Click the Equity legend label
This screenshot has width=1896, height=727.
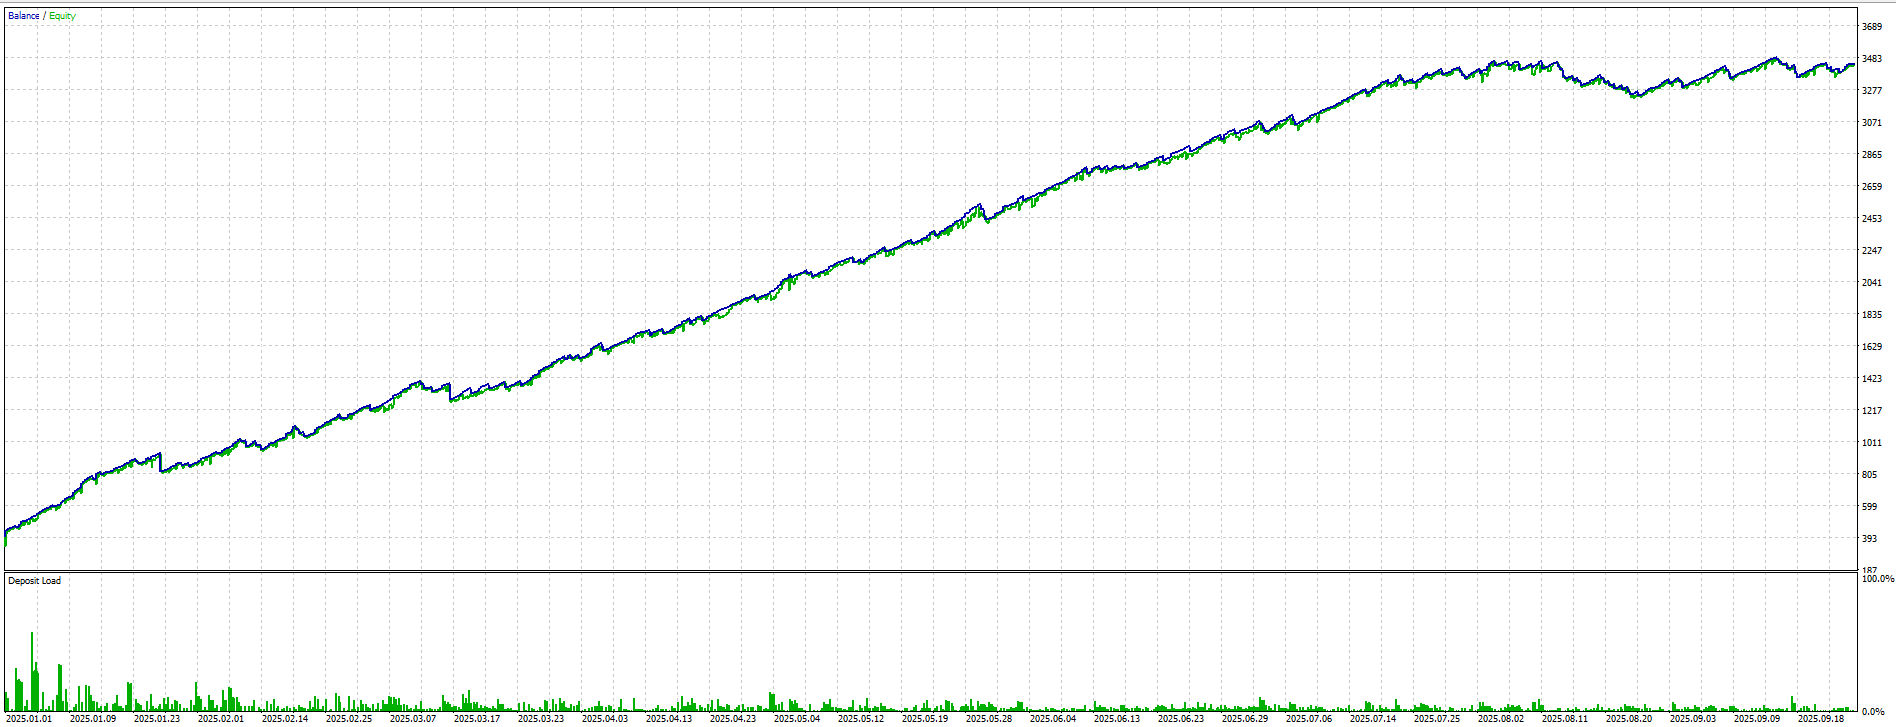[62, 16]
